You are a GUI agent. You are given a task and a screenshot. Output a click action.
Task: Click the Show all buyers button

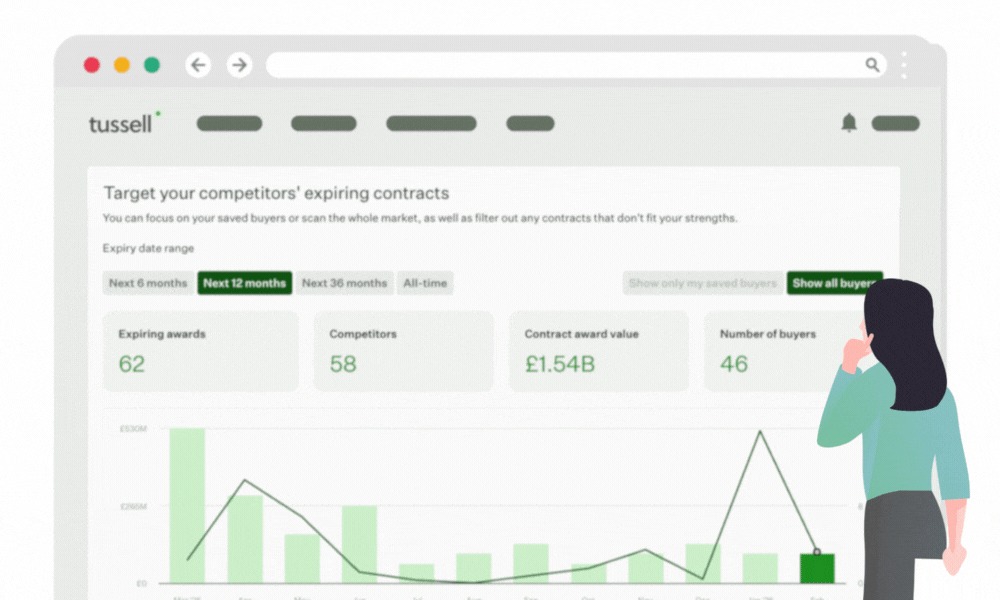point(832,283)
